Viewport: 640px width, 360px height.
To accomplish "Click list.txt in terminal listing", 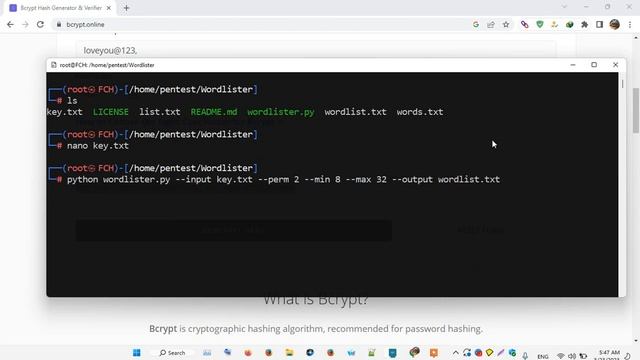I will (160, 112).
